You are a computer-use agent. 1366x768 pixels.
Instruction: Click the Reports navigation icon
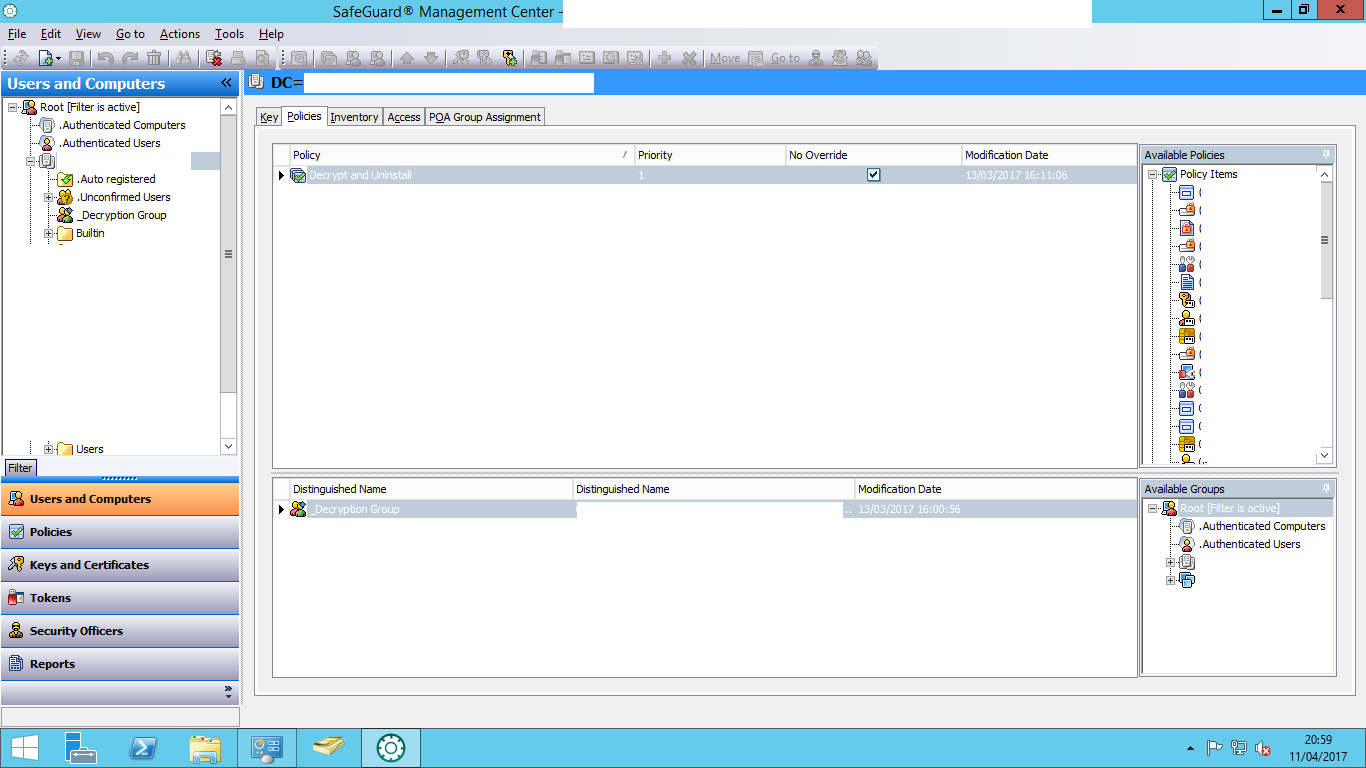tap(15, 663)
